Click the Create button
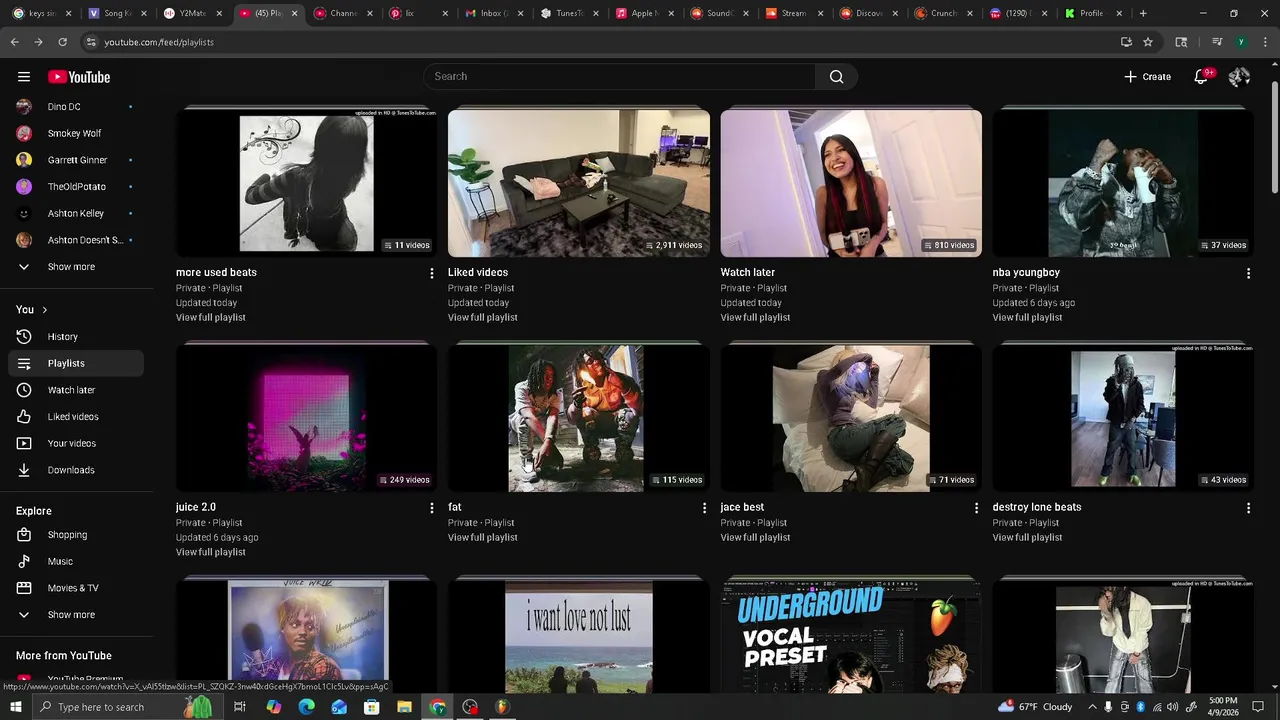Viewport: 1280px width, 720px height. 1147,77
